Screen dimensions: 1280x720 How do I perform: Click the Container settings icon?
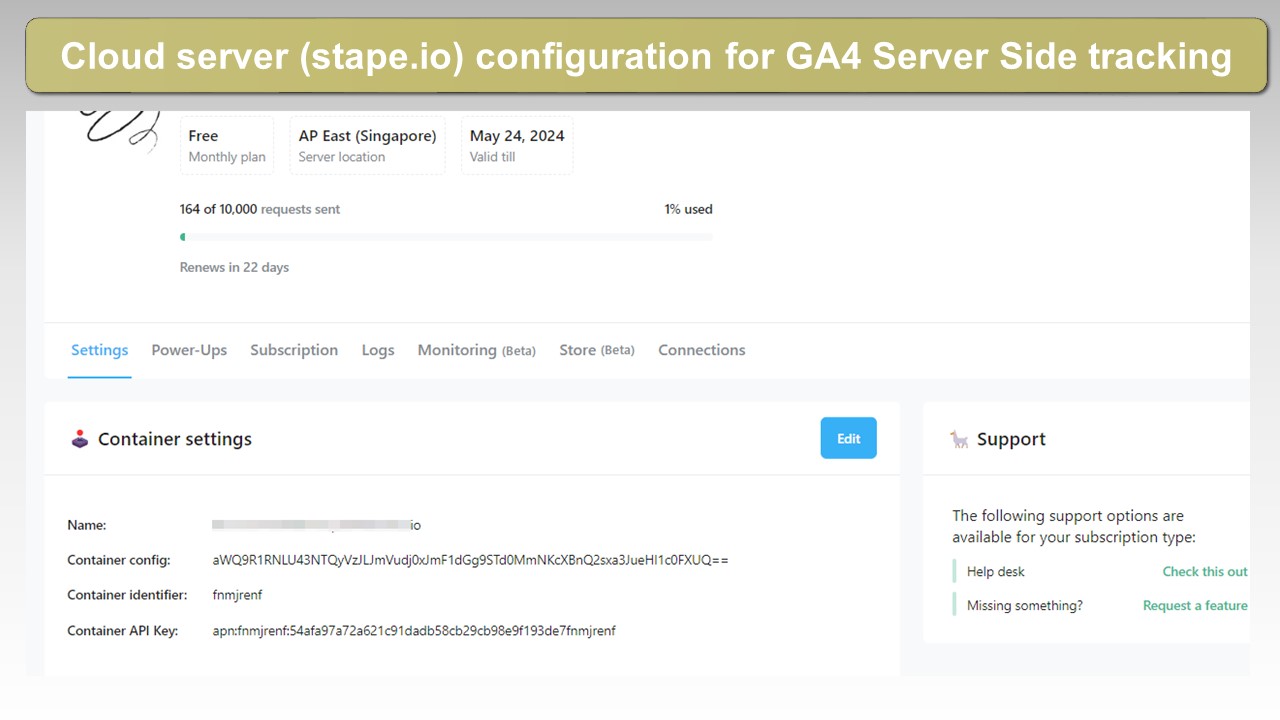click(80, 438)
